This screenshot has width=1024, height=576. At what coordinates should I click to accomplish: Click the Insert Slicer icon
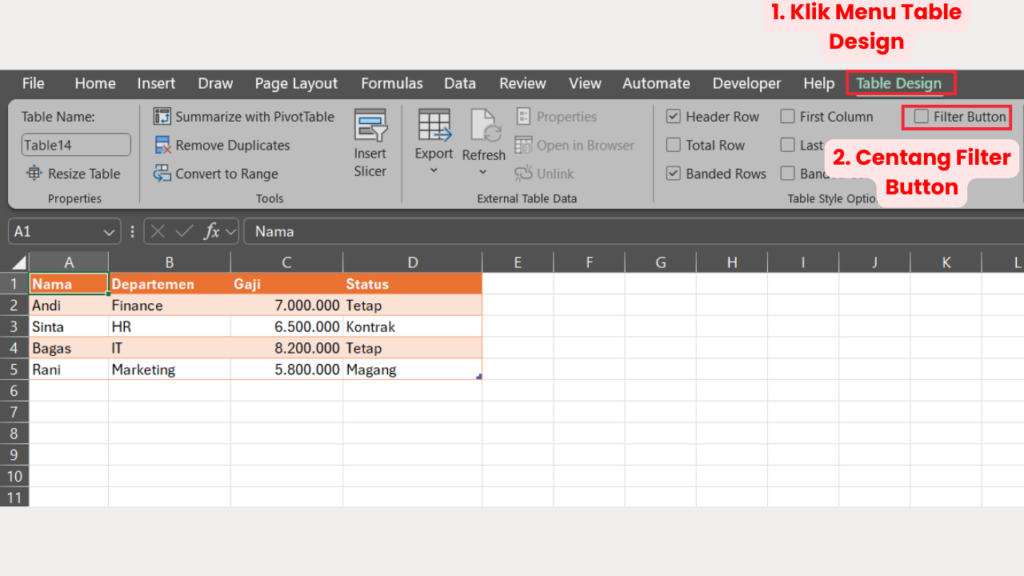pos(370,127)
